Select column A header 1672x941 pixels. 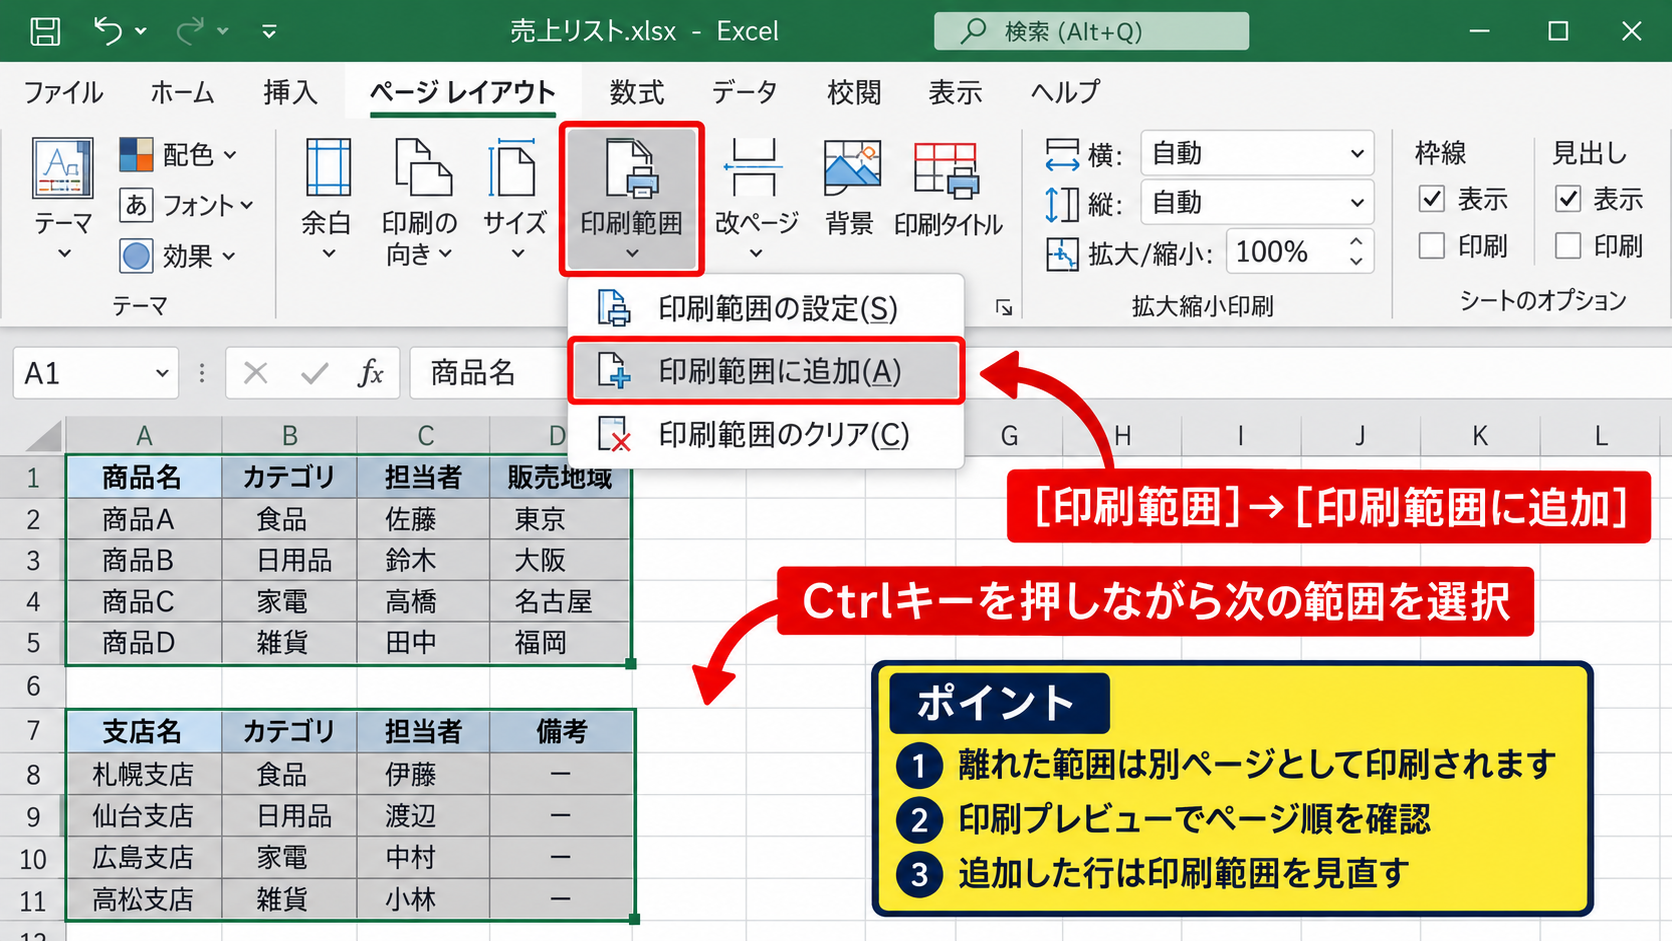[144, 436]
